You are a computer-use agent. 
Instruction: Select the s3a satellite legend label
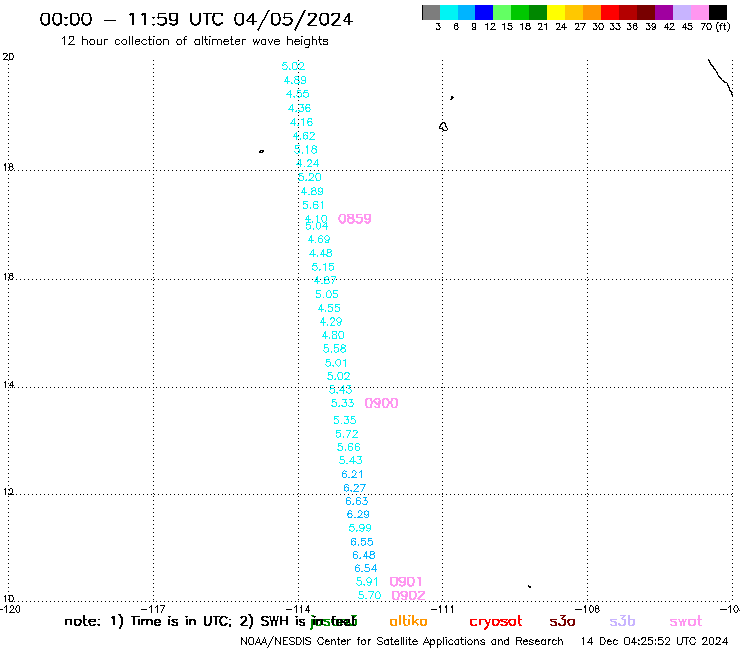click(562, 621)
